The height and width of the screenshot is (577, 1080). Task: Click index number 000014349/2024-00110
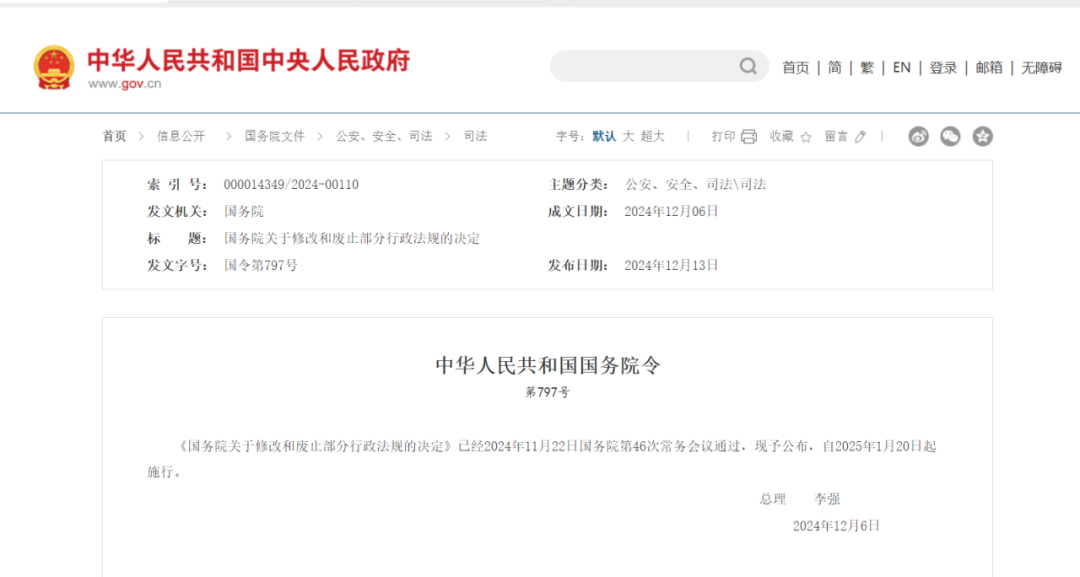point(291,185)
